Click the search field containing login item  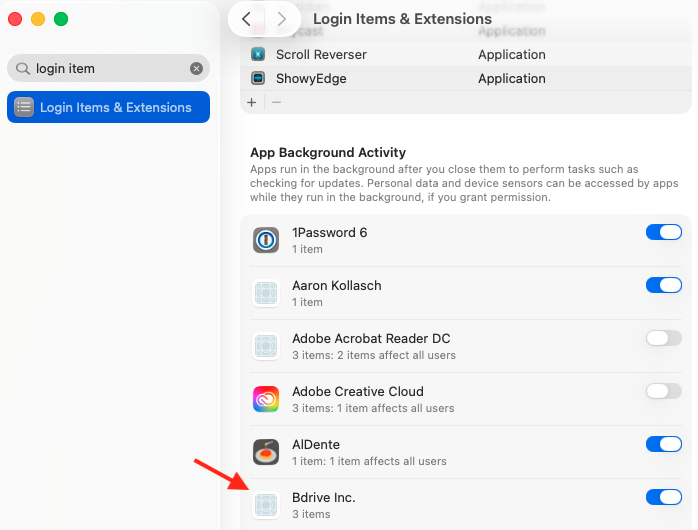105,68
